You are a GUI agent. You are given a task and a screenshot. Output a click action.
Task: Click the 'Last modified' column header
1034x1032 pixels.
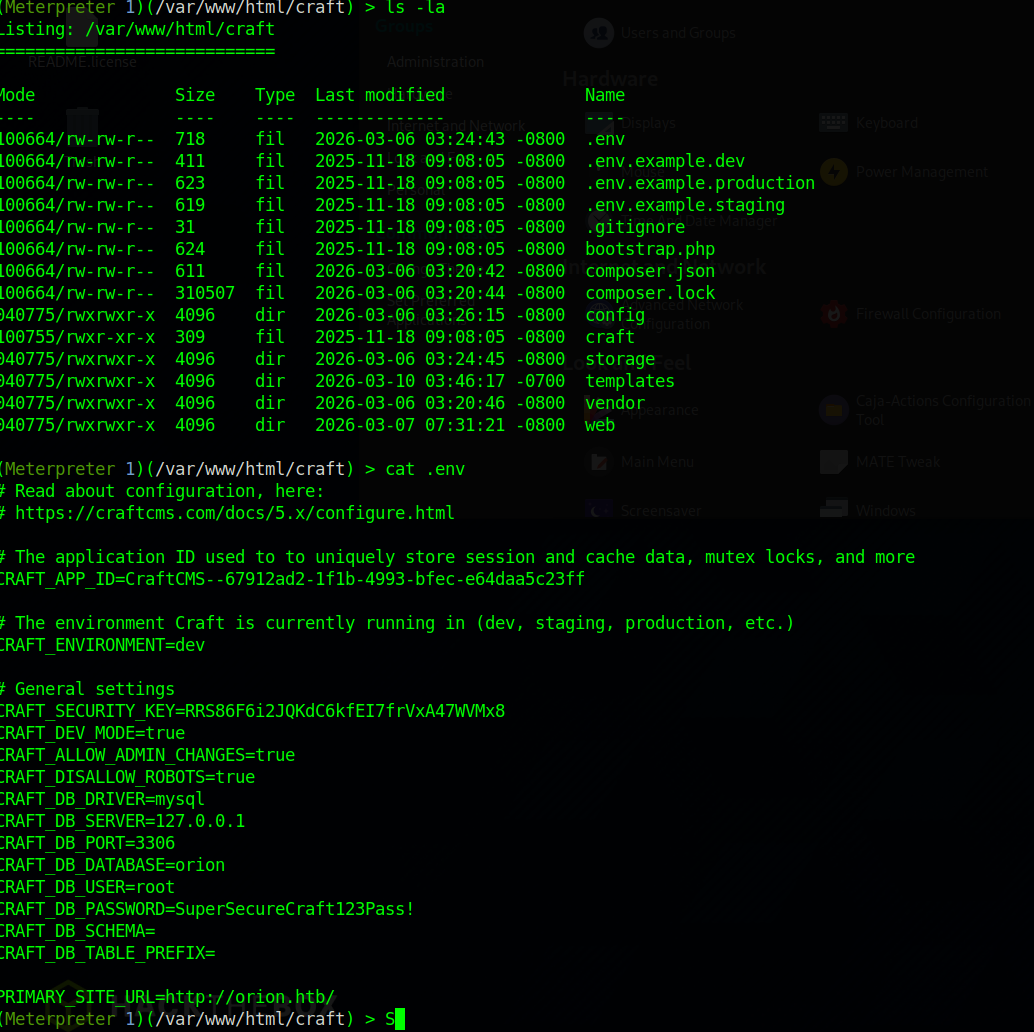380,95
